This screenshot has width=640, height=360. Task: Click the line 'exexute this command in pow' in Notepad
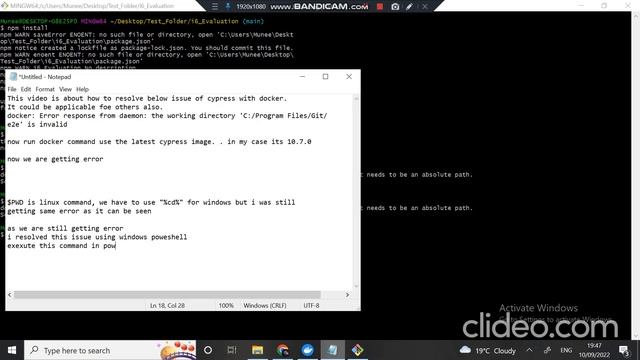pyautogui.click(x=61, y=246)
